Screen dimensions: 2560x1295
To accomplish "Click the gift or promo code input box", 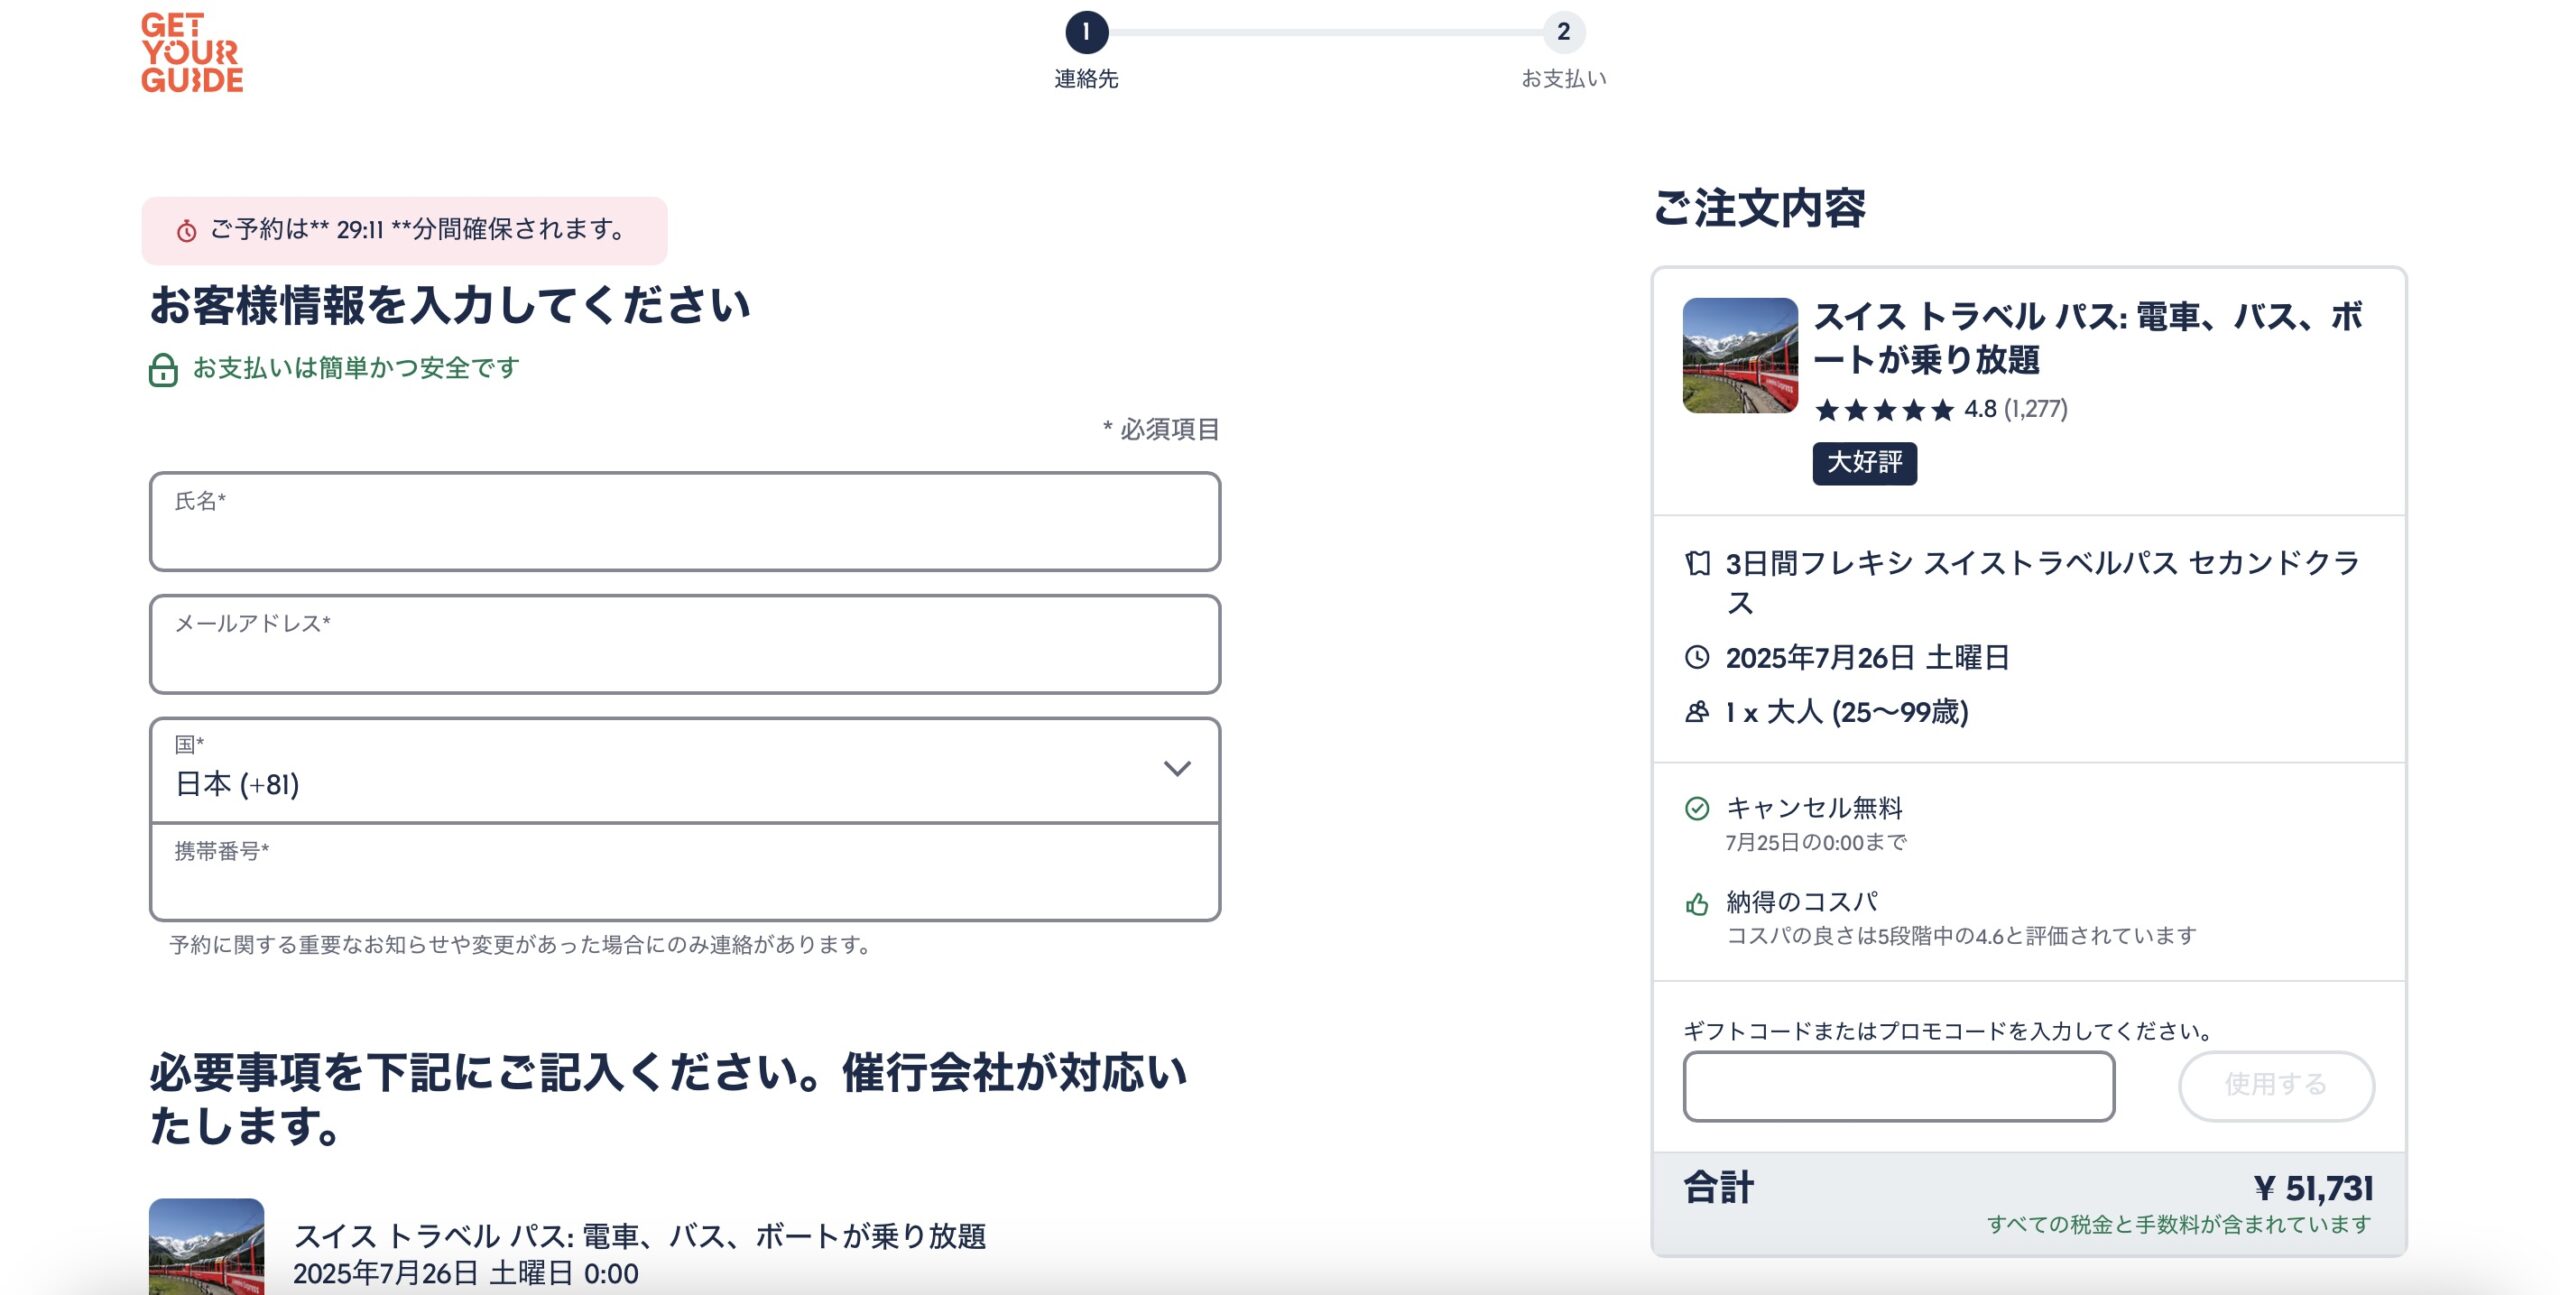I will coord(1898,1085).
